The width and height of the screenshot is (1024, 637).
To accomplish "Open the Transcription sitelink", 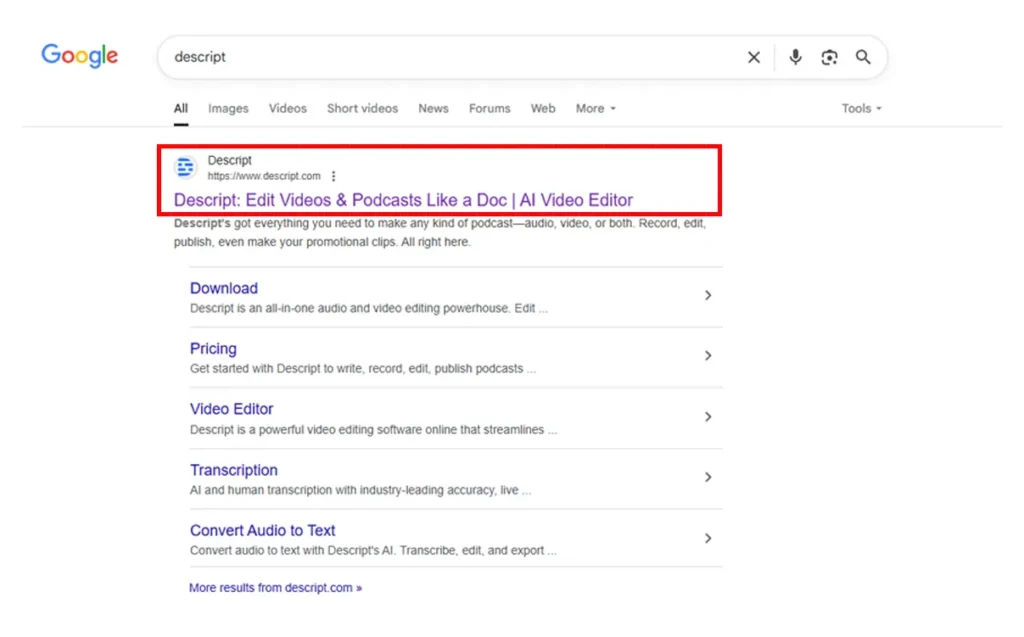I will tap(233, 470).
